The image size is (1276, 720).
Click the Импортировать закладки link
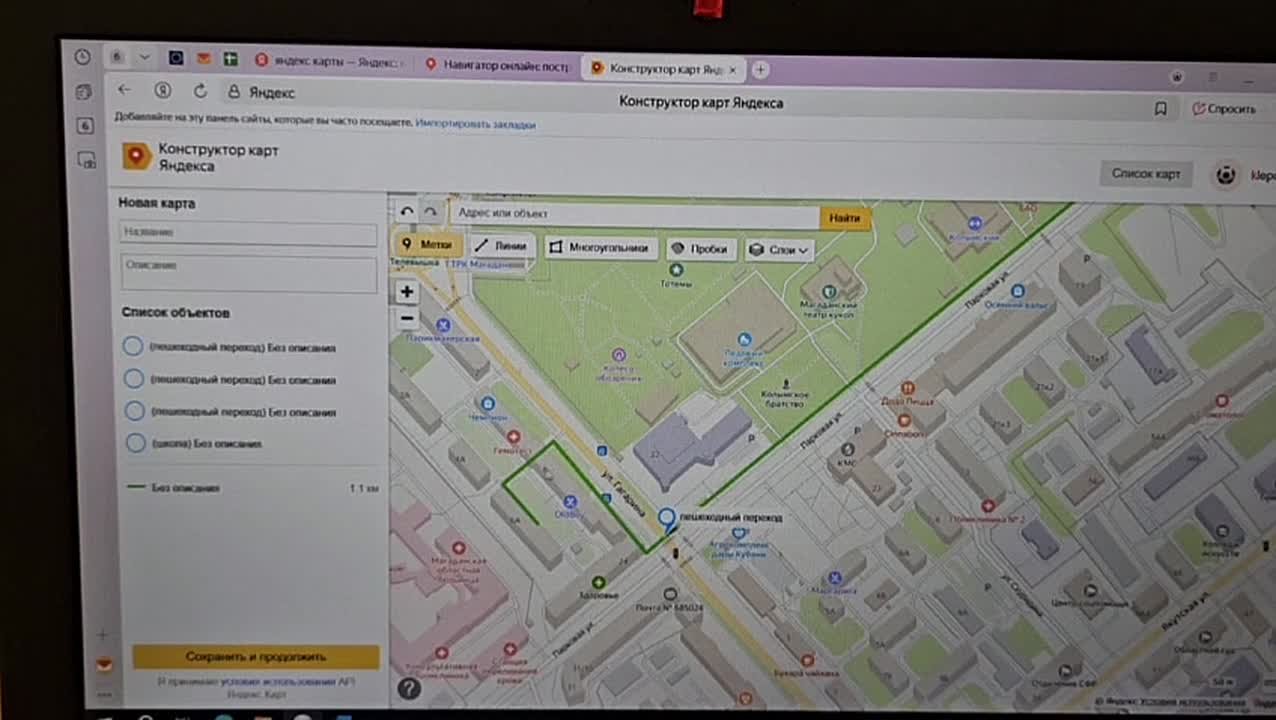click(475, 124)
